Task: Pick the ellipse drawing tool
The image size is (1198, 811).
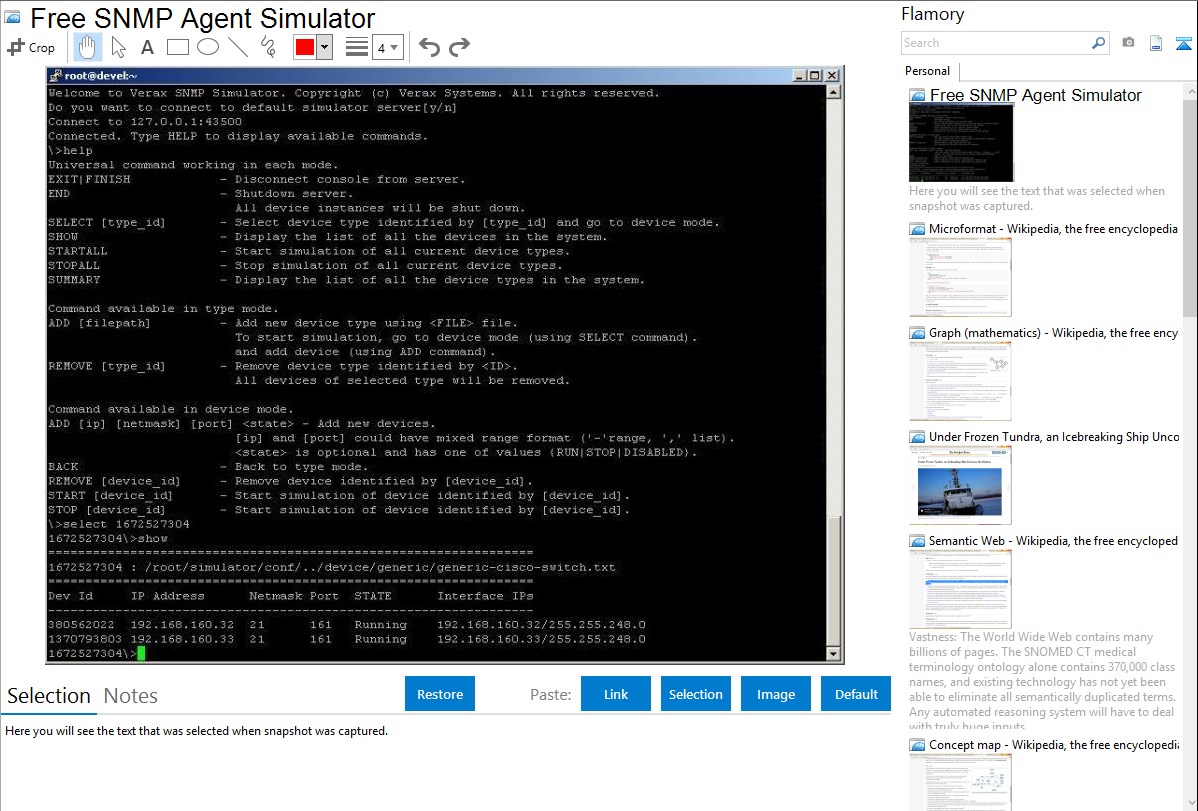Action: point(208,47)
